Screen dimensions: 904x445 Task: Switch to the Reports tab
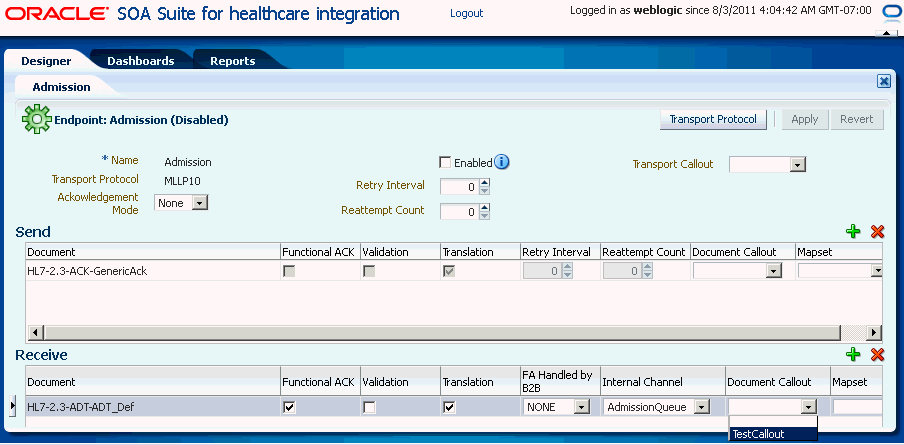[x=232, y=61]
